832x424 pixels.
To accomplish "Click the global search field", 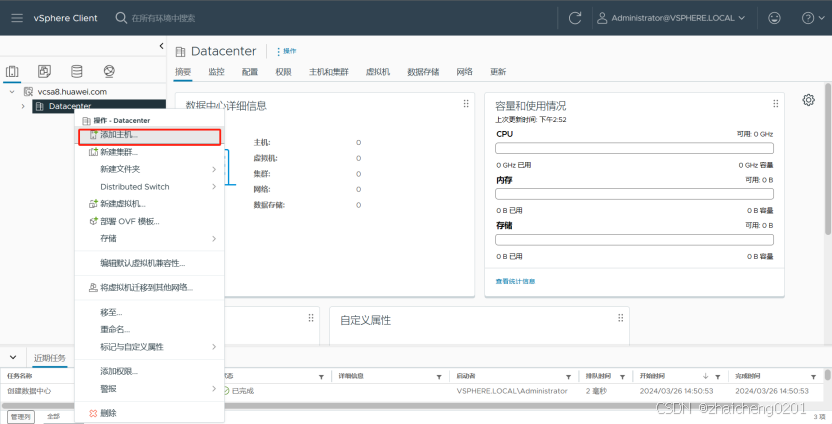I will (x=163, y=18).
